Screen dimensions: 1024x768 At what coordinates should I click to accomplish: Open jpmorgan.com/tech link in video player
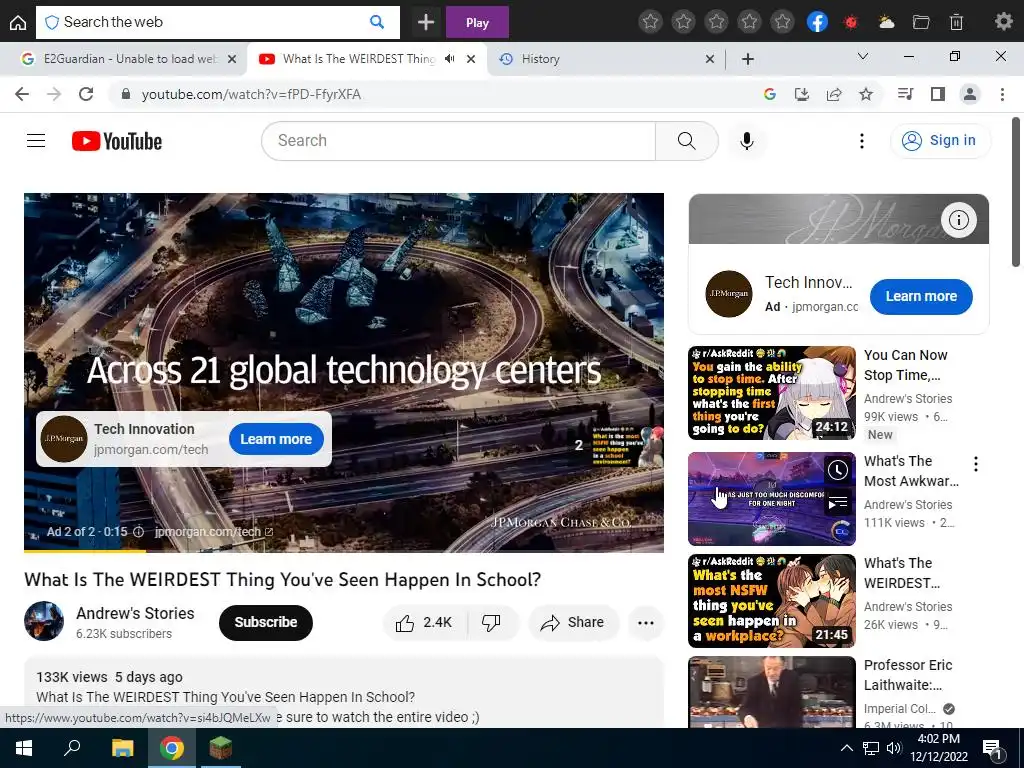214,532
